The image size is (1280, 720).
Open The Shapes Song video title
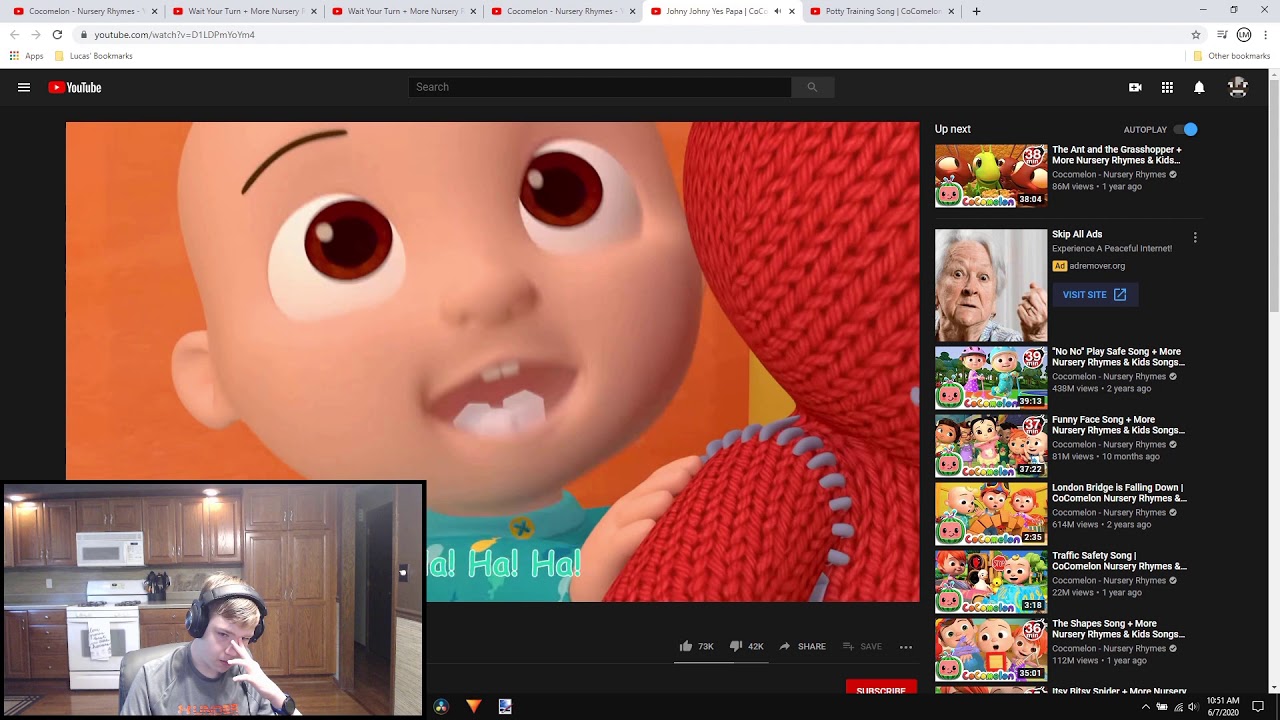1118,629
